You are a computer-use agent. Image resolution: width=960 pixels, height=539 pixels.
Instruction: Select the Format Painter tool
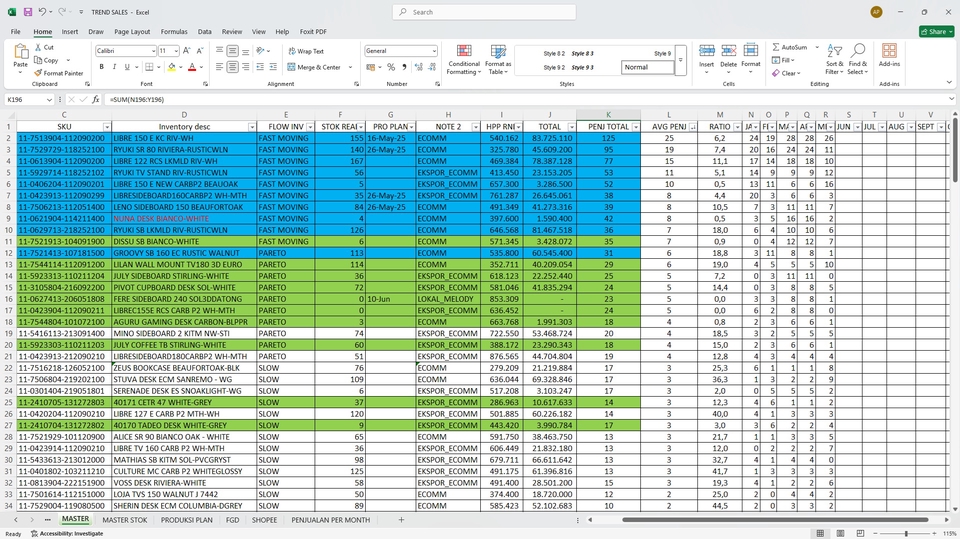point(58,73)
